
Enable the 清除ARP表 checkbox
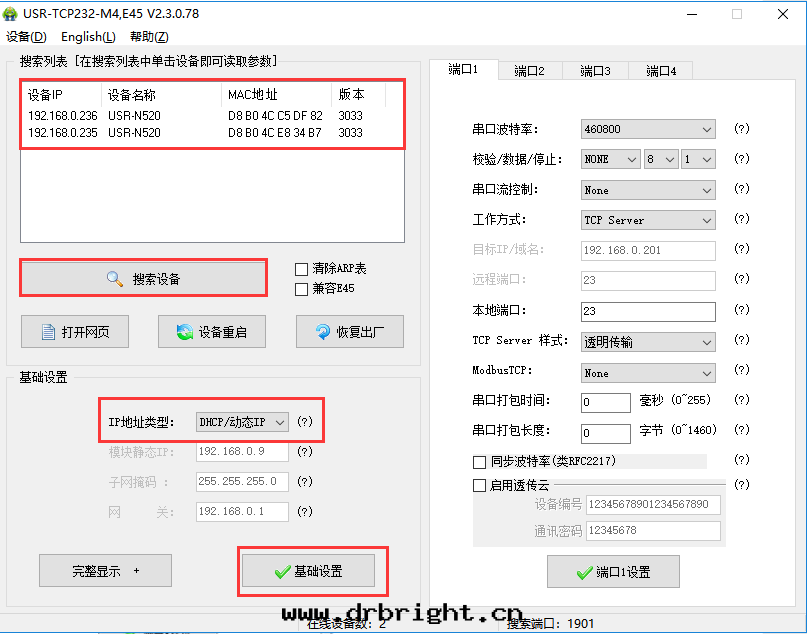tap(301, 269)
